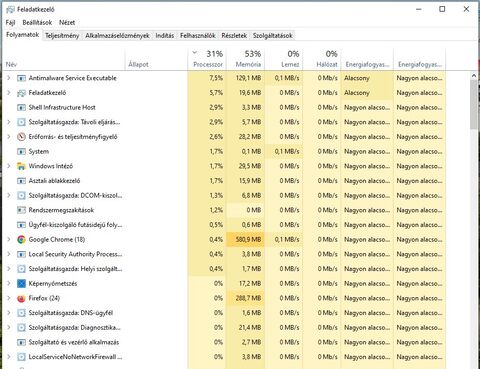Expand the Firefox (24) process group
The image size is (480, 369).
(x=9, y=298)
